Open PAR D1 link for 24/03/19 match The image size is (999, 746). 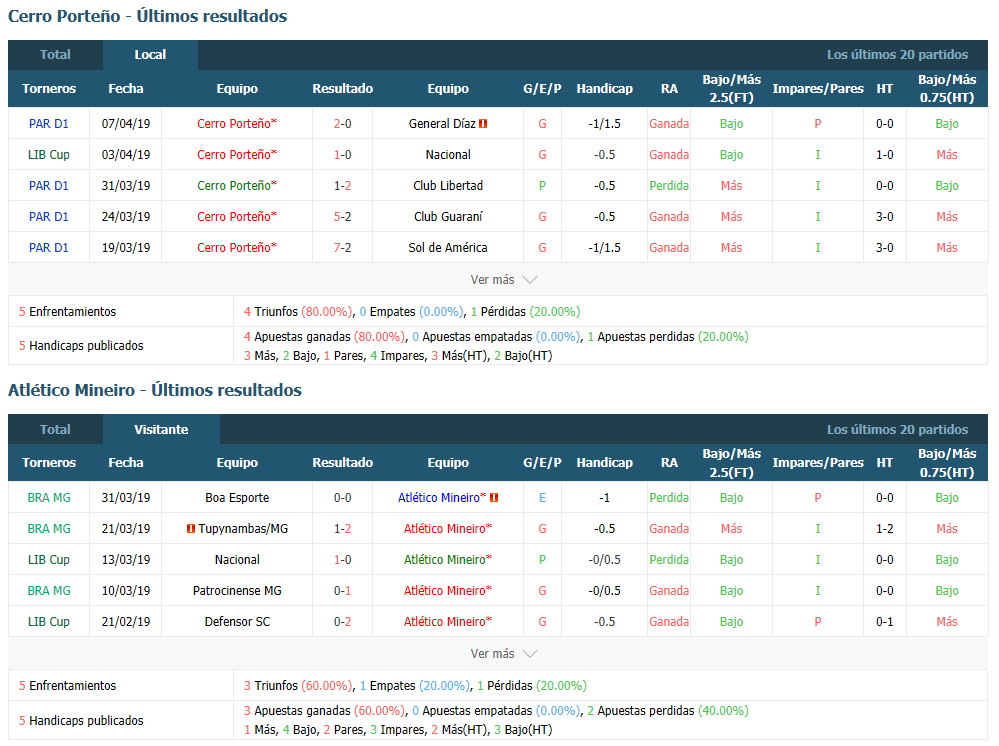(48, 217)
